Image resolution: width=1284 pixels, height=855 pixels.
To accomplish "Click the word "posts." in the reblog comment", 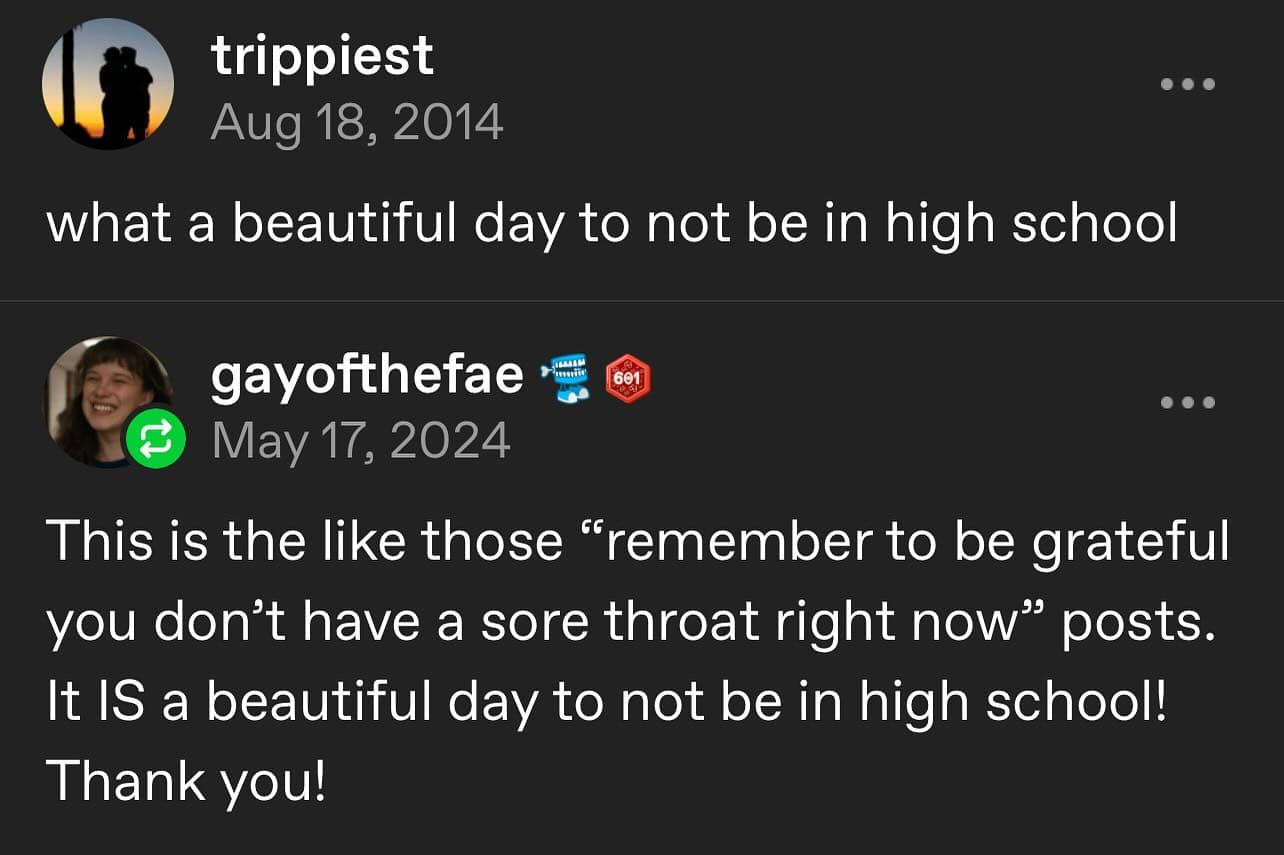I will 1137,622.
